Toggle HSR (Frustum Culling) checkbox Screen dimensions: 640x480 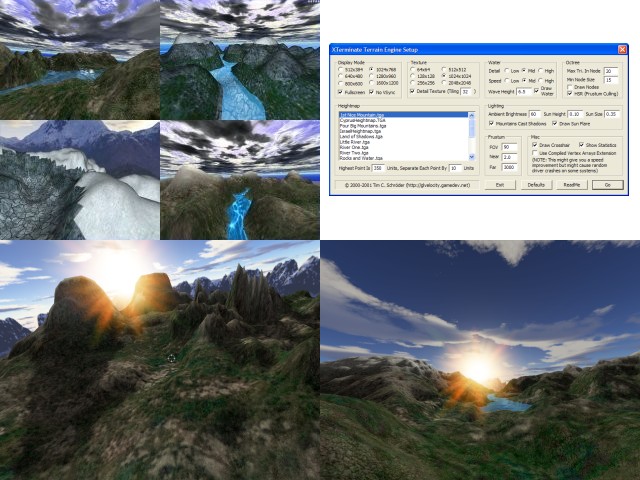coord(570,94)
